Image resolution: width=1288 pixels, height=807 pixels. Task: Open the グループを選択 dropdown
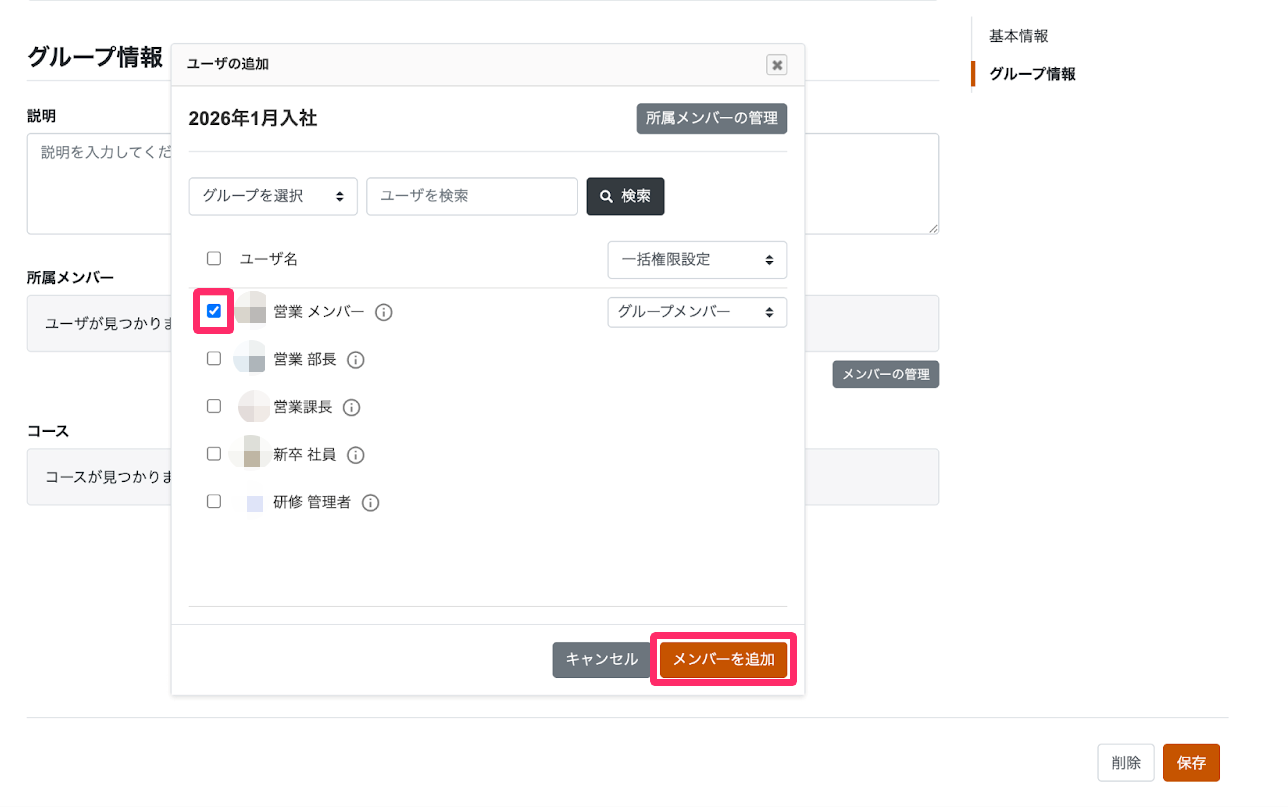click(x=273, y=196)
